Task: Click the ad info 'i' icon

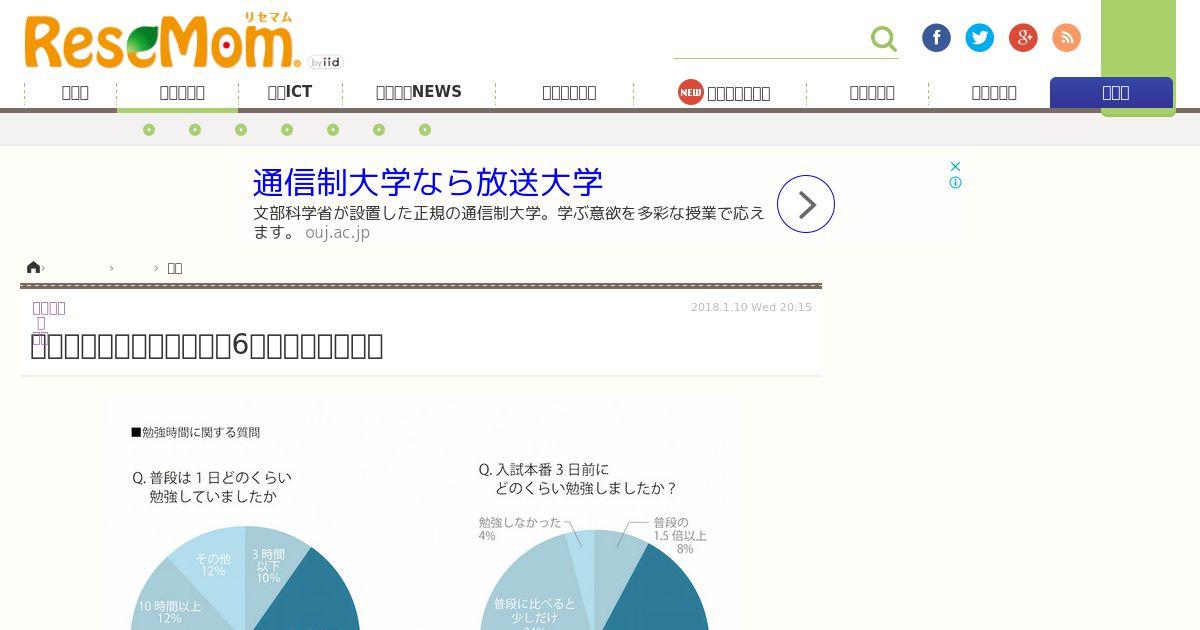Action: pos(955,183)
